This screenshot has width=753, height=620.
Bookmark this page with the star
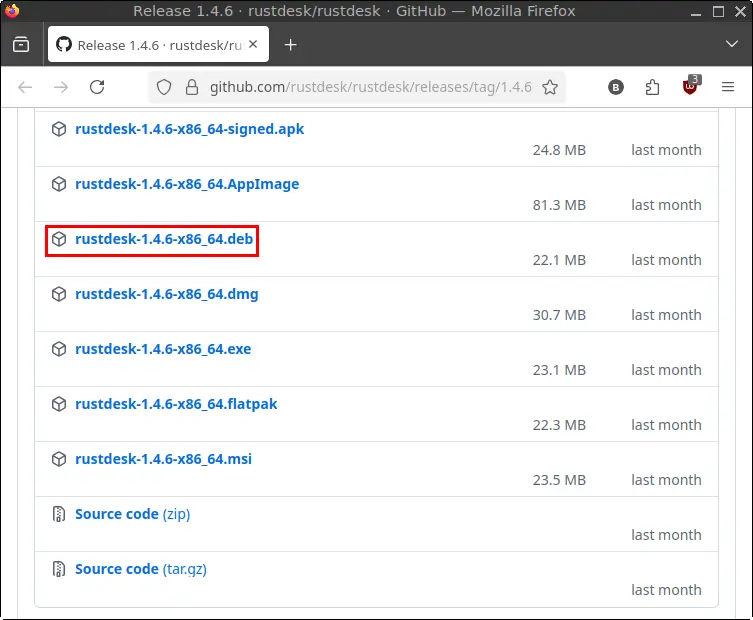[x=550, y=87]
